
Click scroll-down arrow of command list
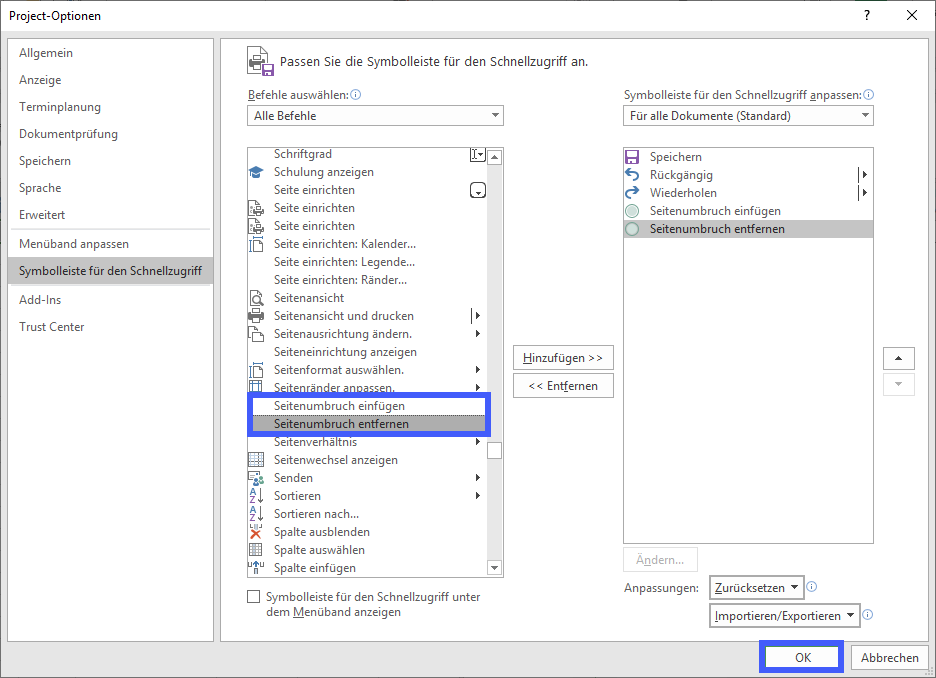pyautogui.click(x=494, y=568)
